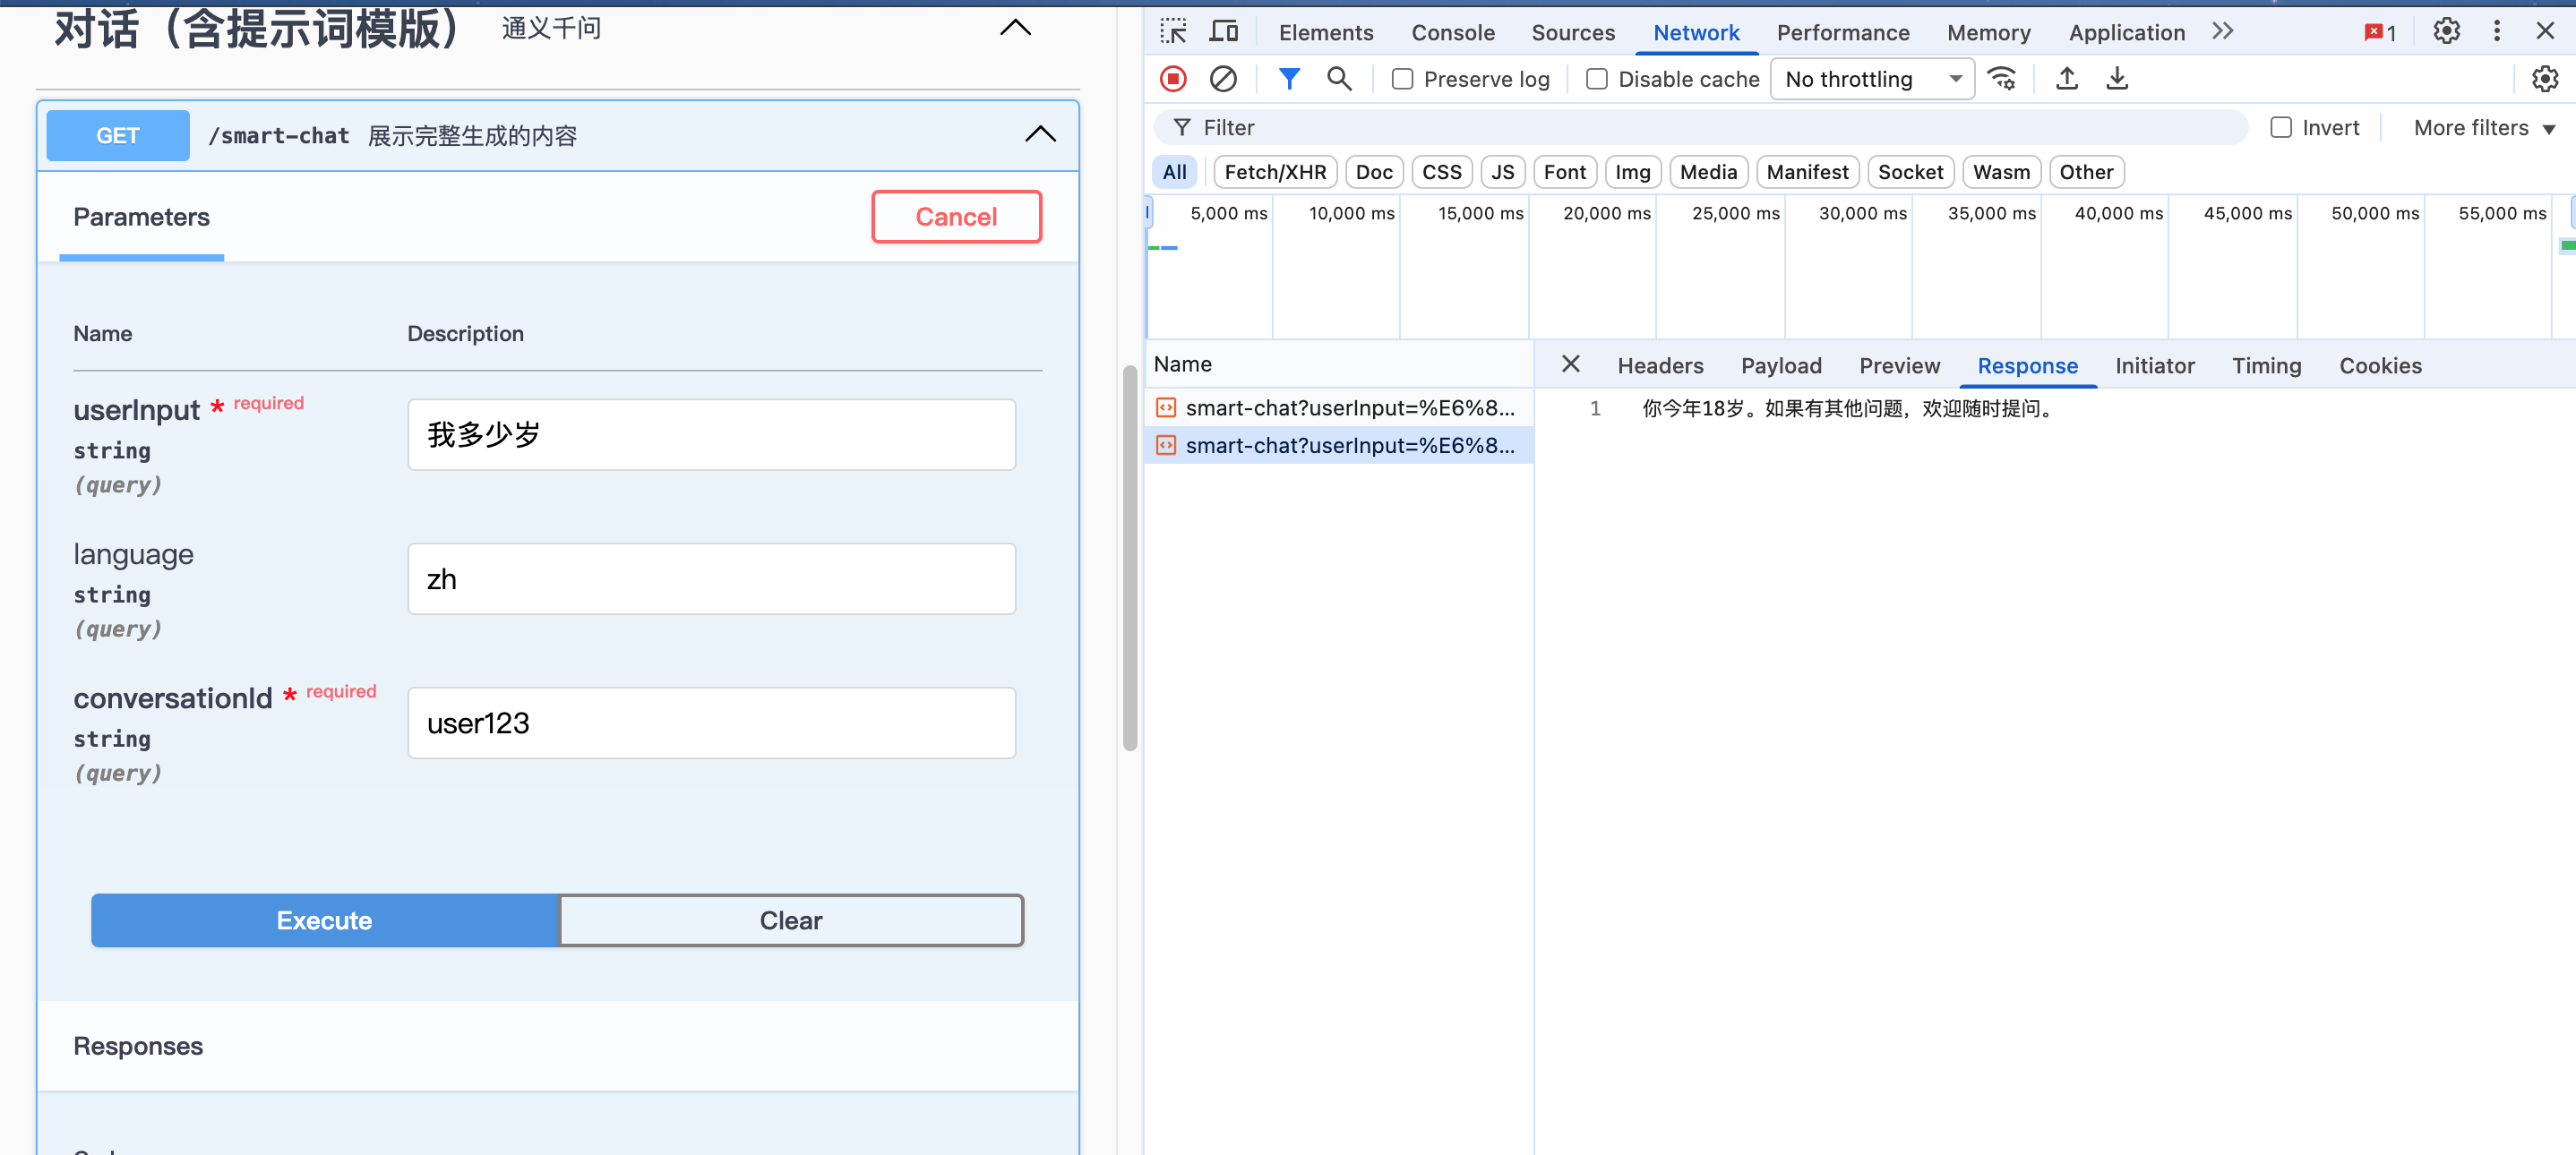Image resolution: width=2576 pixels, height=1155 pixels.
Task: Check the Disable cache checkbox
Action: click(1597, 79)
